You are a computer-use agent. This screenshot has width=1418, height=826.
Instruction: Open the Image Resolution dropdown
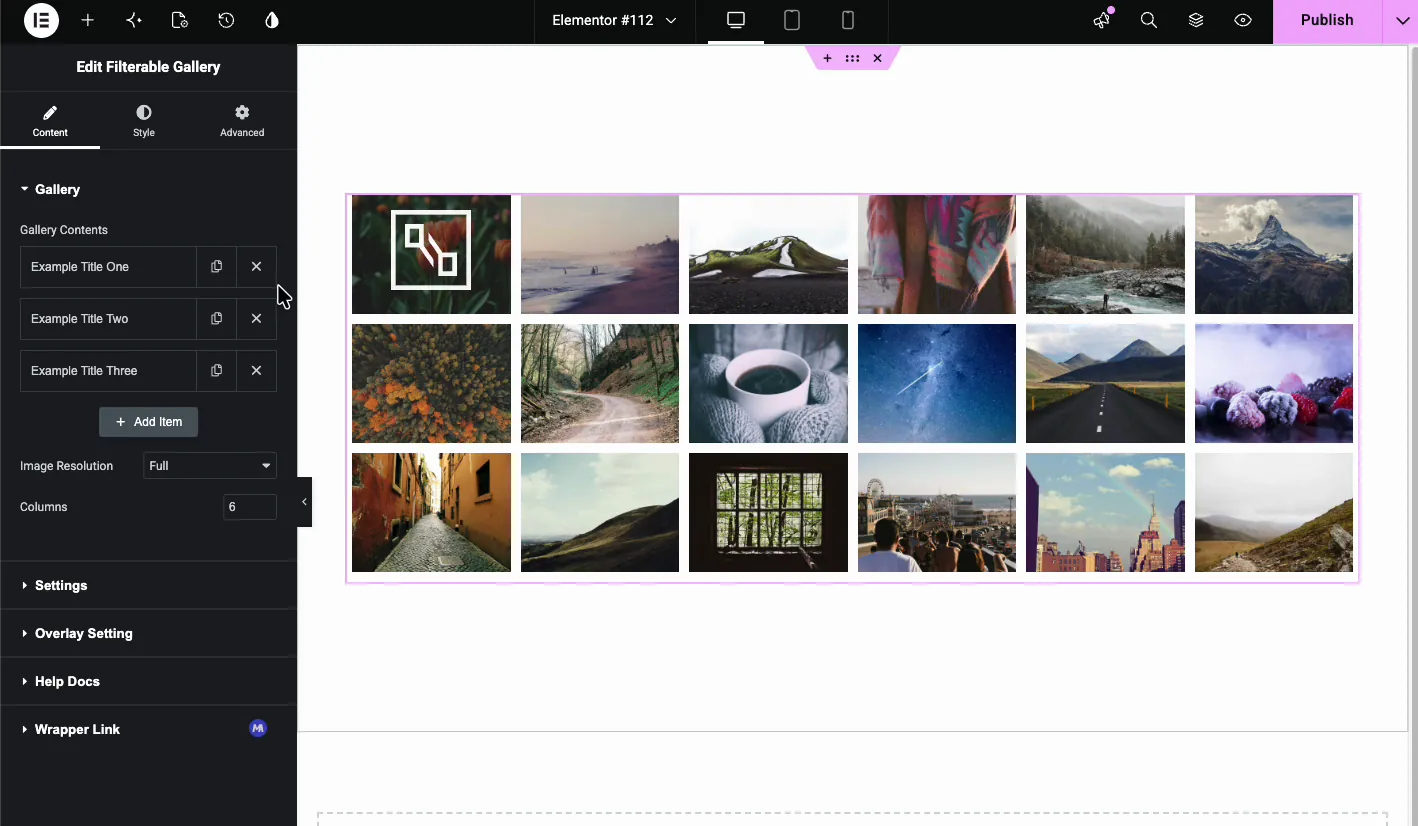tap(210, 466)
